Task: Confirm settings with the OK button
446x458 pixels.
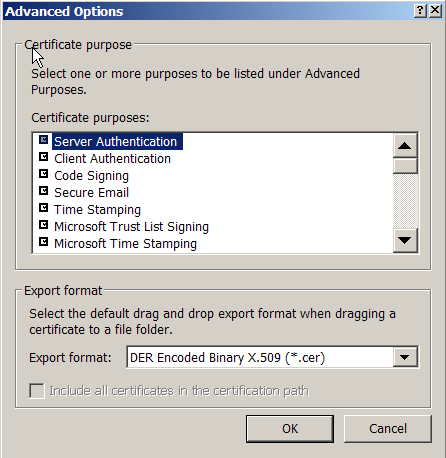Action: 290,429
